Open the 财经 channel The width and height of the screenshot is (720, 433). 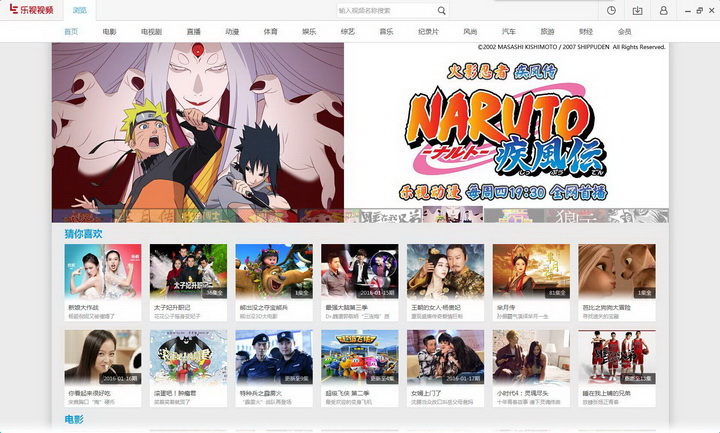click(x=586, y=32)
